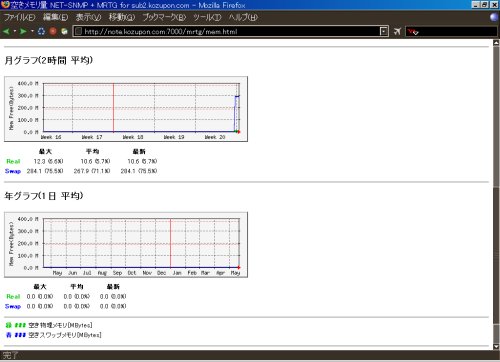Click the monthly memory free graph image

(x=126, y=109)
